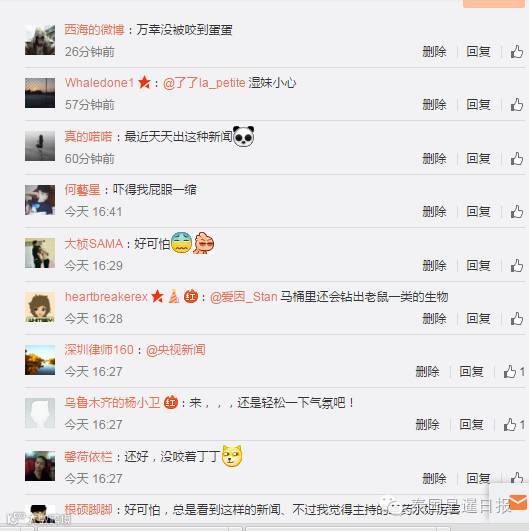Image resolution: width=529 pixels, height=531 pixels.
Task: Delete the comment from 西海的微博
Action: point(434,52)
